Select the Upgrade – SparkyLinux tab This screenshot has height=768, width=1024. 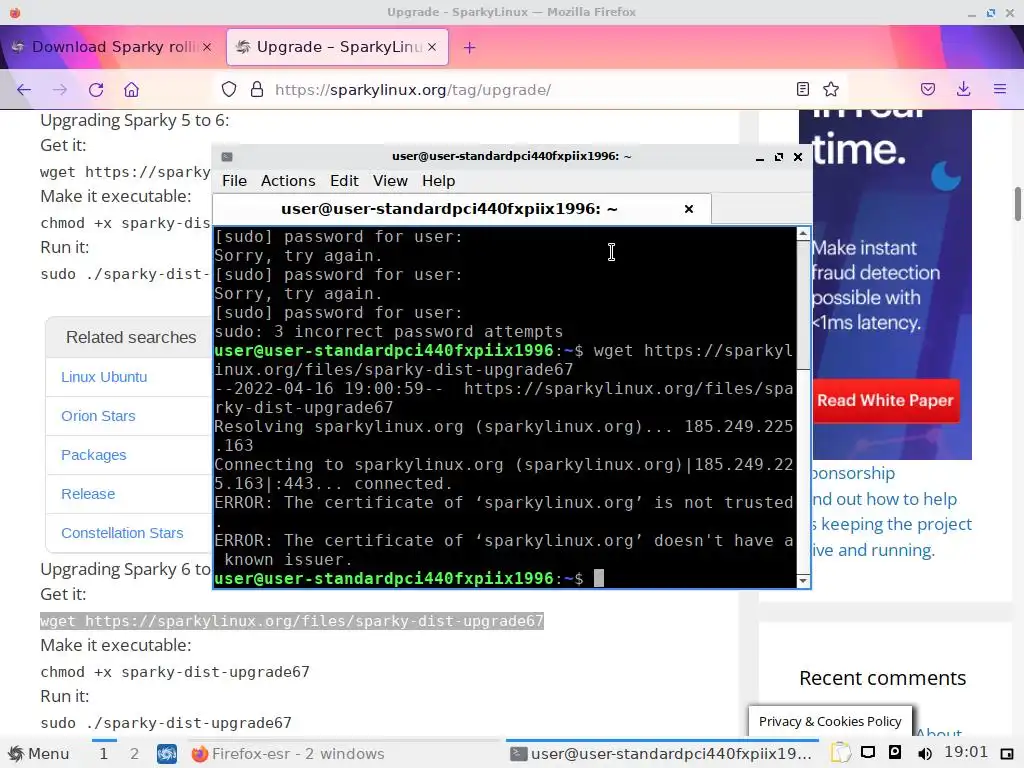point(337,47)
